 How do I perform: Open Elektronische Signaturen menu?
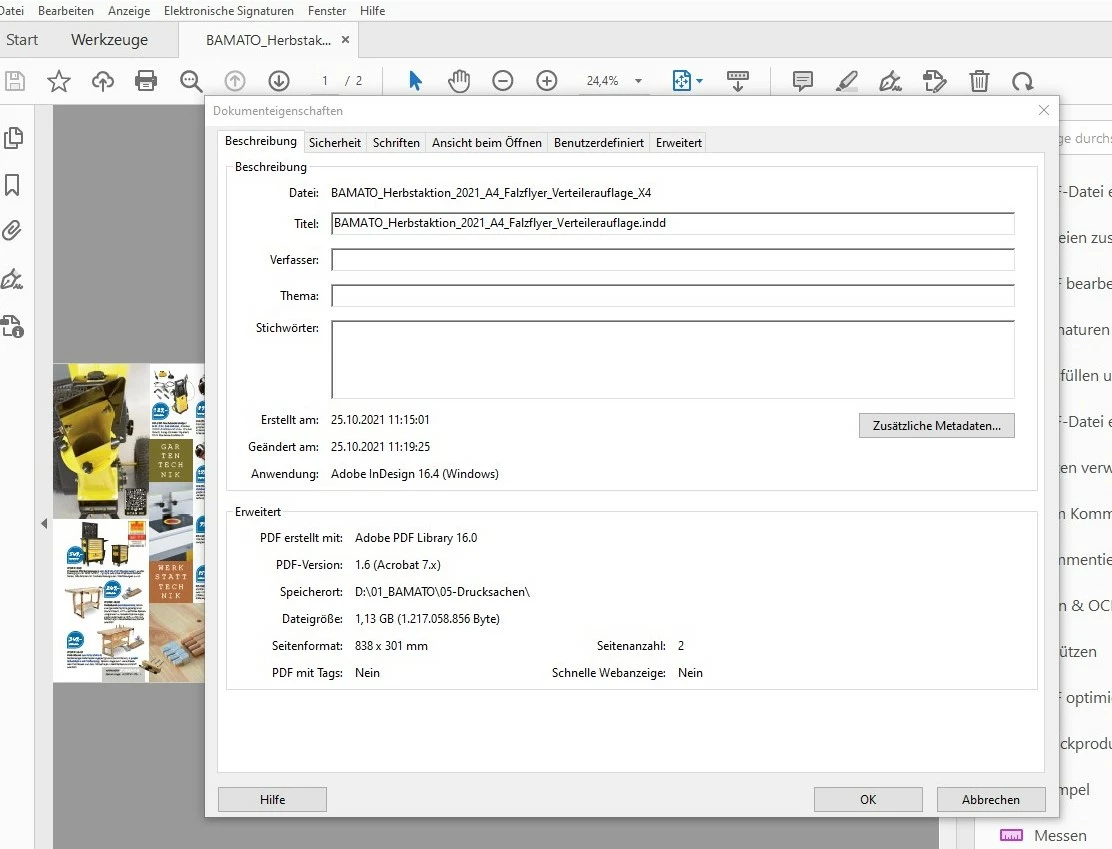[x=228, y=11]
